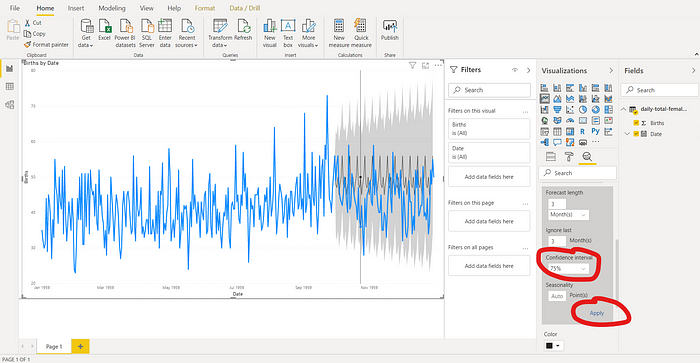Uncheck the Births field checkbox
Image resolution: width=700 pixels, height=363 pixels.
[x=636, y=123]
